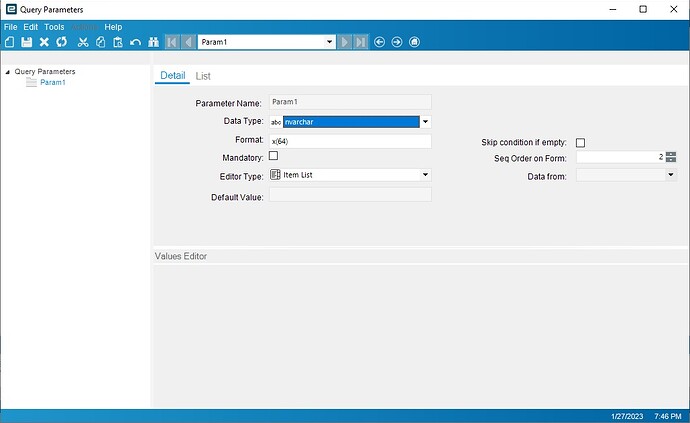Open the Data from dropdown
The width and height of the screenshot is (690, 423).
[x=670, y=175]
